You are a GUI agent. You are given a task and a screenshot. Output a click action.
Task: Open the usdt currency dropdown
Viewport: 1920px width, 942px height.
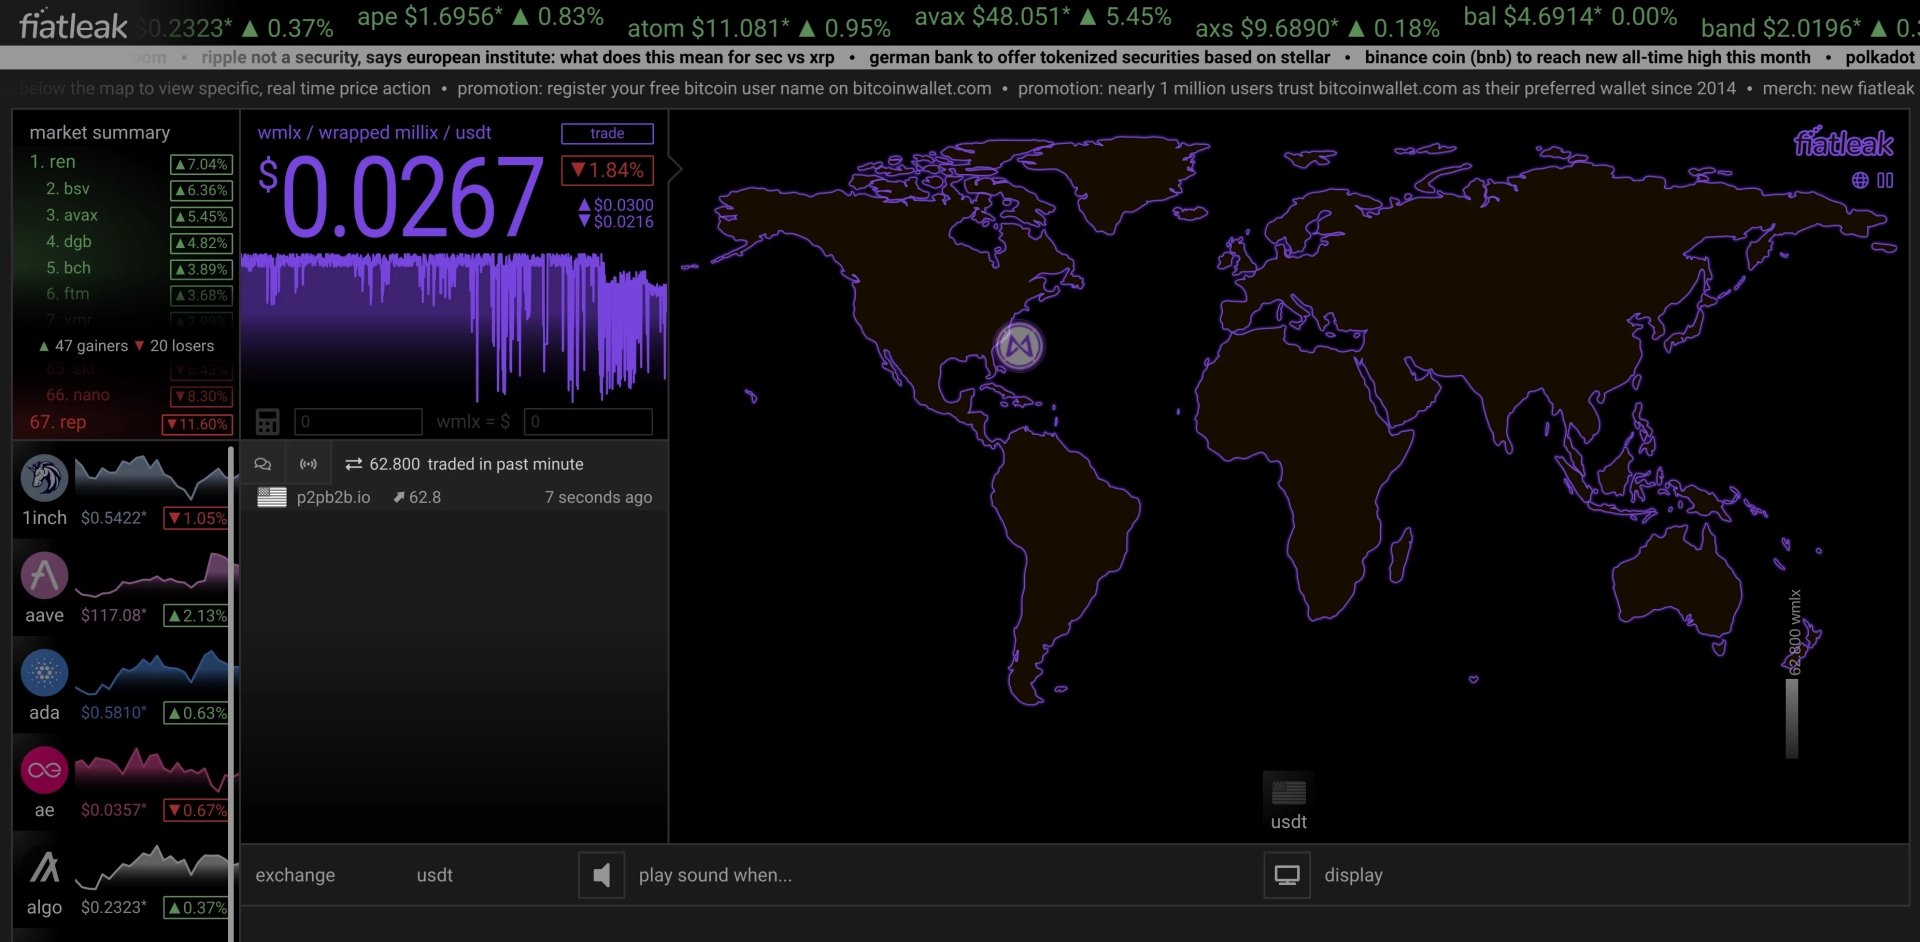click(434, 875)
